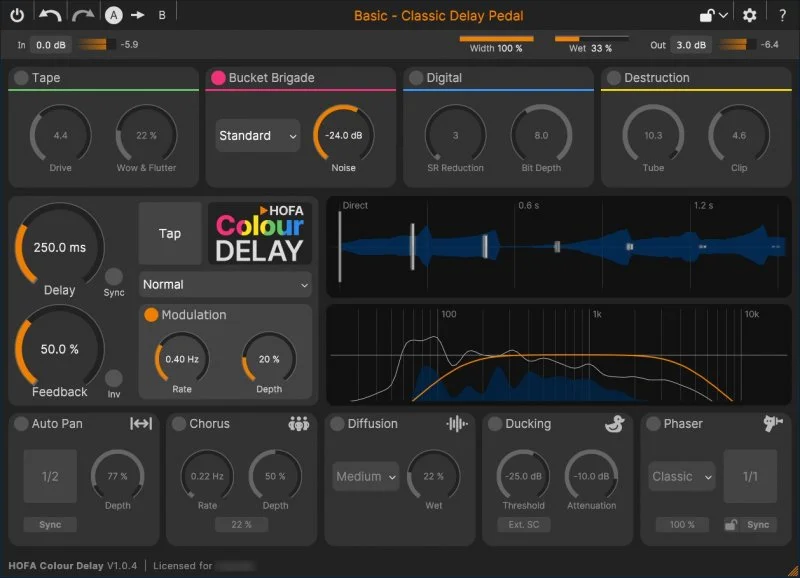
Task: Switch to preset slot B
Action: 162,15
